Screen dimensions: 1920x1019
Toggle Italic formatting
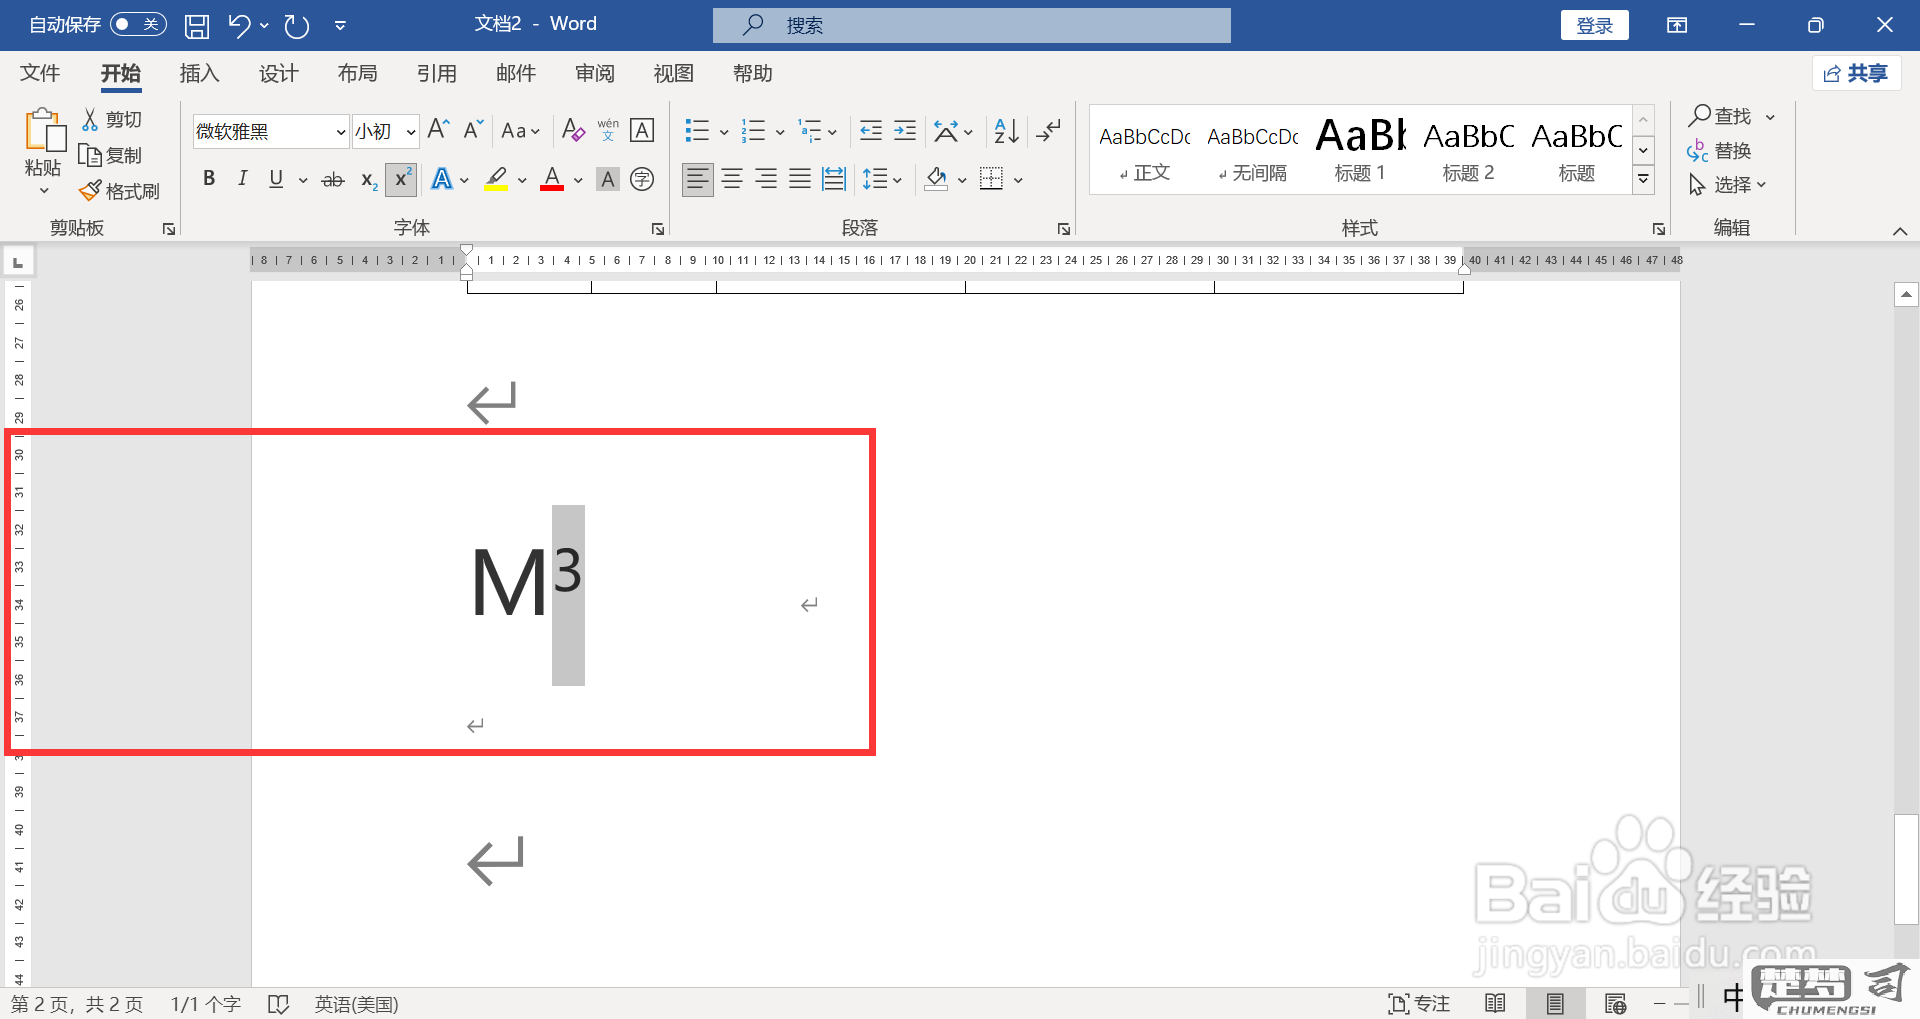242,179
